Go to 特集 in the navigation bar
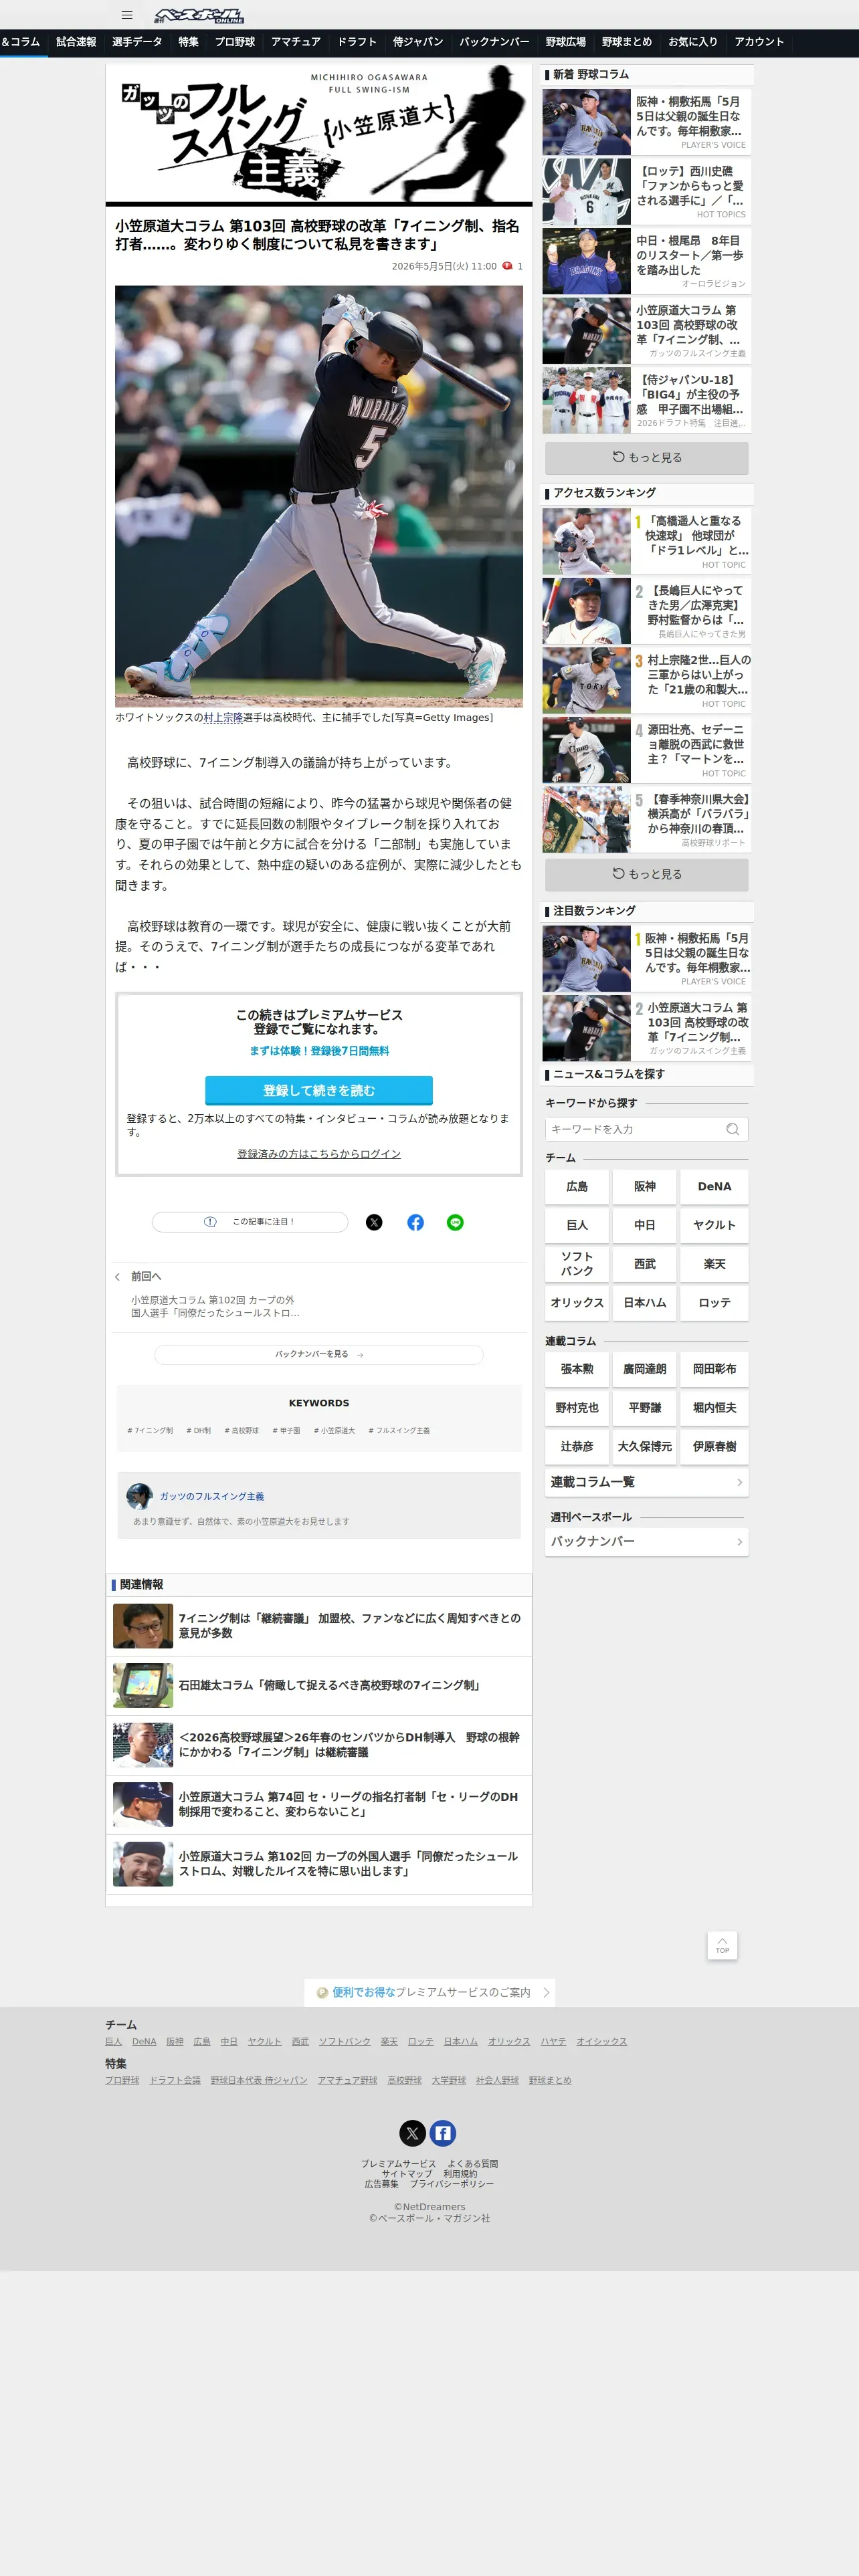The image size is (859, 2576). point(188,42)
